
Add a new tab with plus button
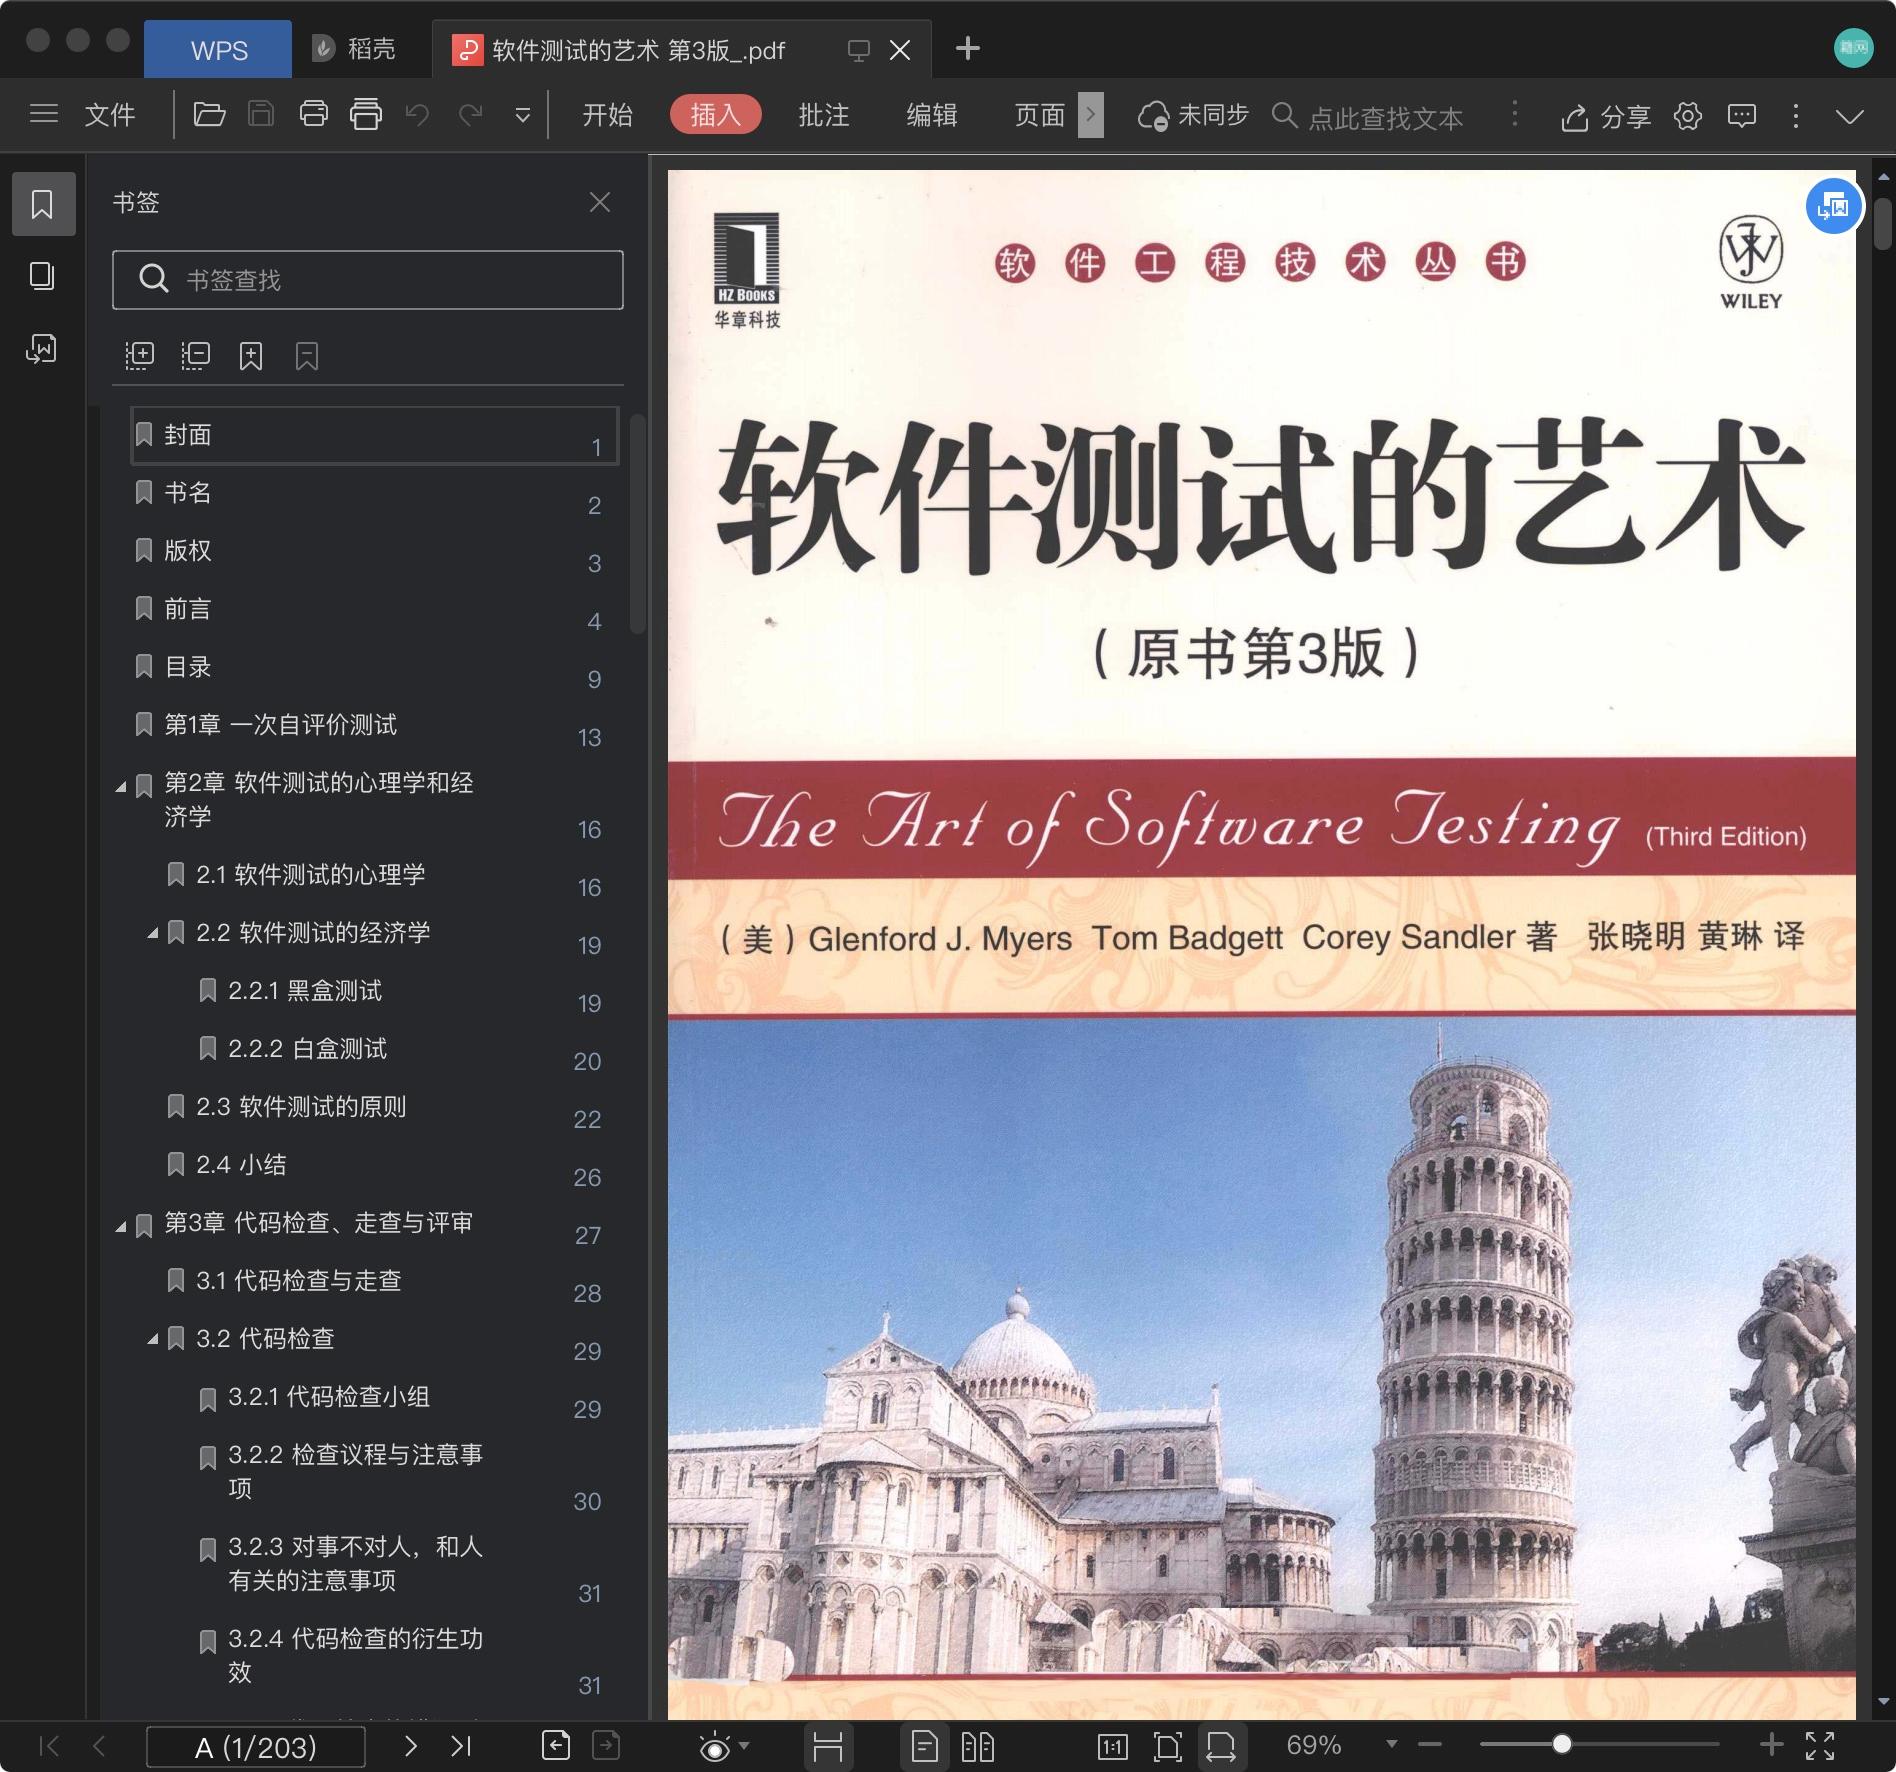pos(968,48)
